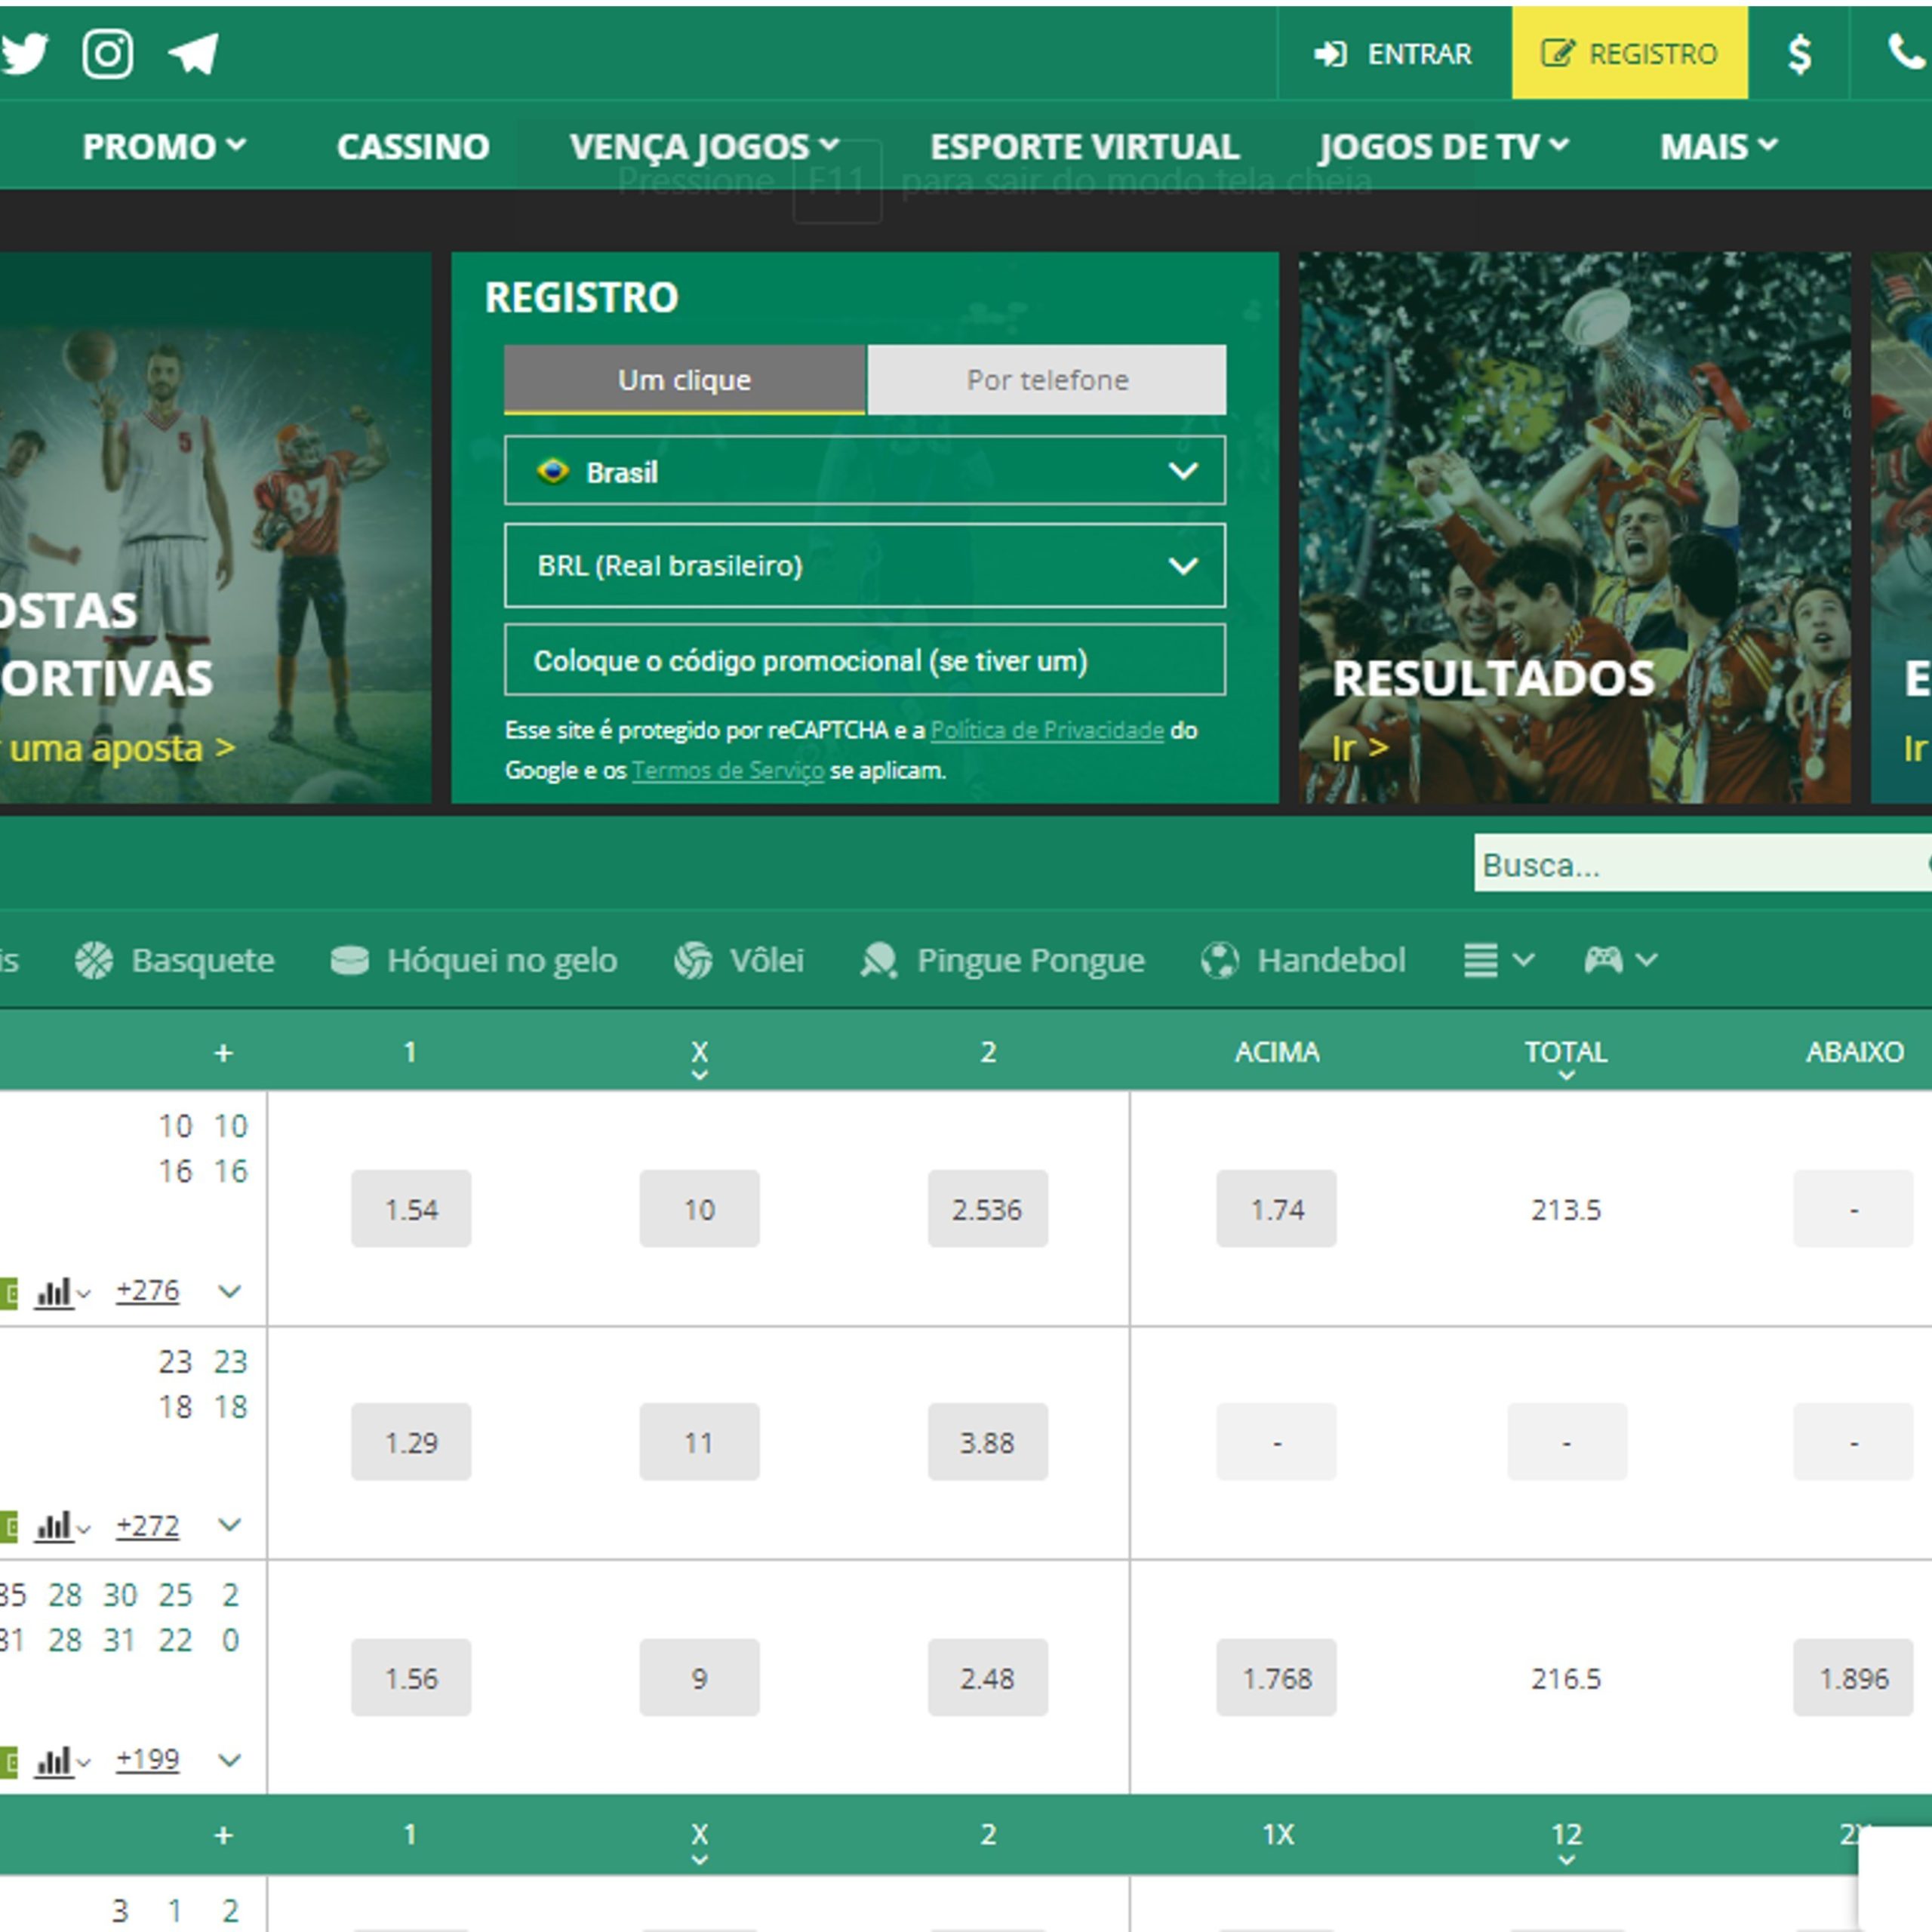Image resolution: width=1932 pixels, height=1932 pixels.
Task: Open the BRL currency dropdown
Action: coord(865,565)
